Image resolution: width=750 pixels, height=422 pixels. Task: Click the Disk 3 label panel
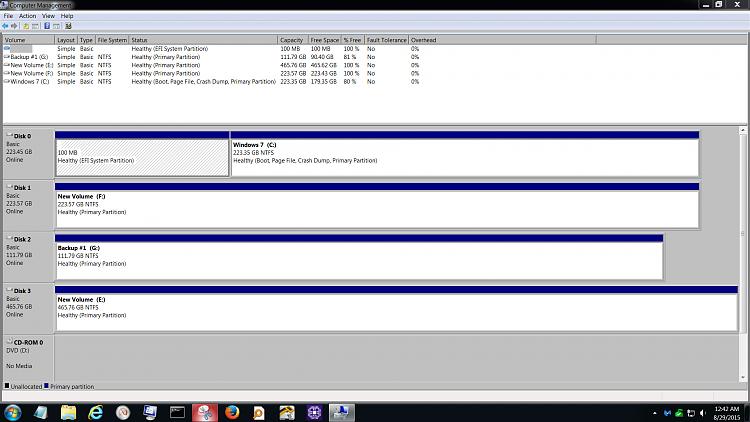click(29, 308)
